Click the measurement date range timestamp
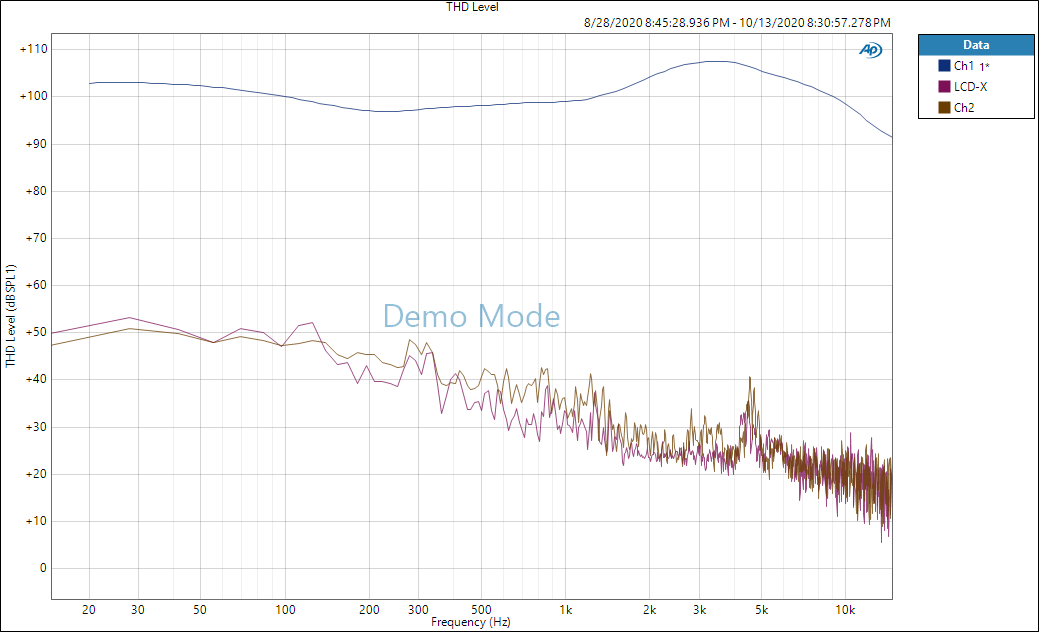 click(737, 23)
